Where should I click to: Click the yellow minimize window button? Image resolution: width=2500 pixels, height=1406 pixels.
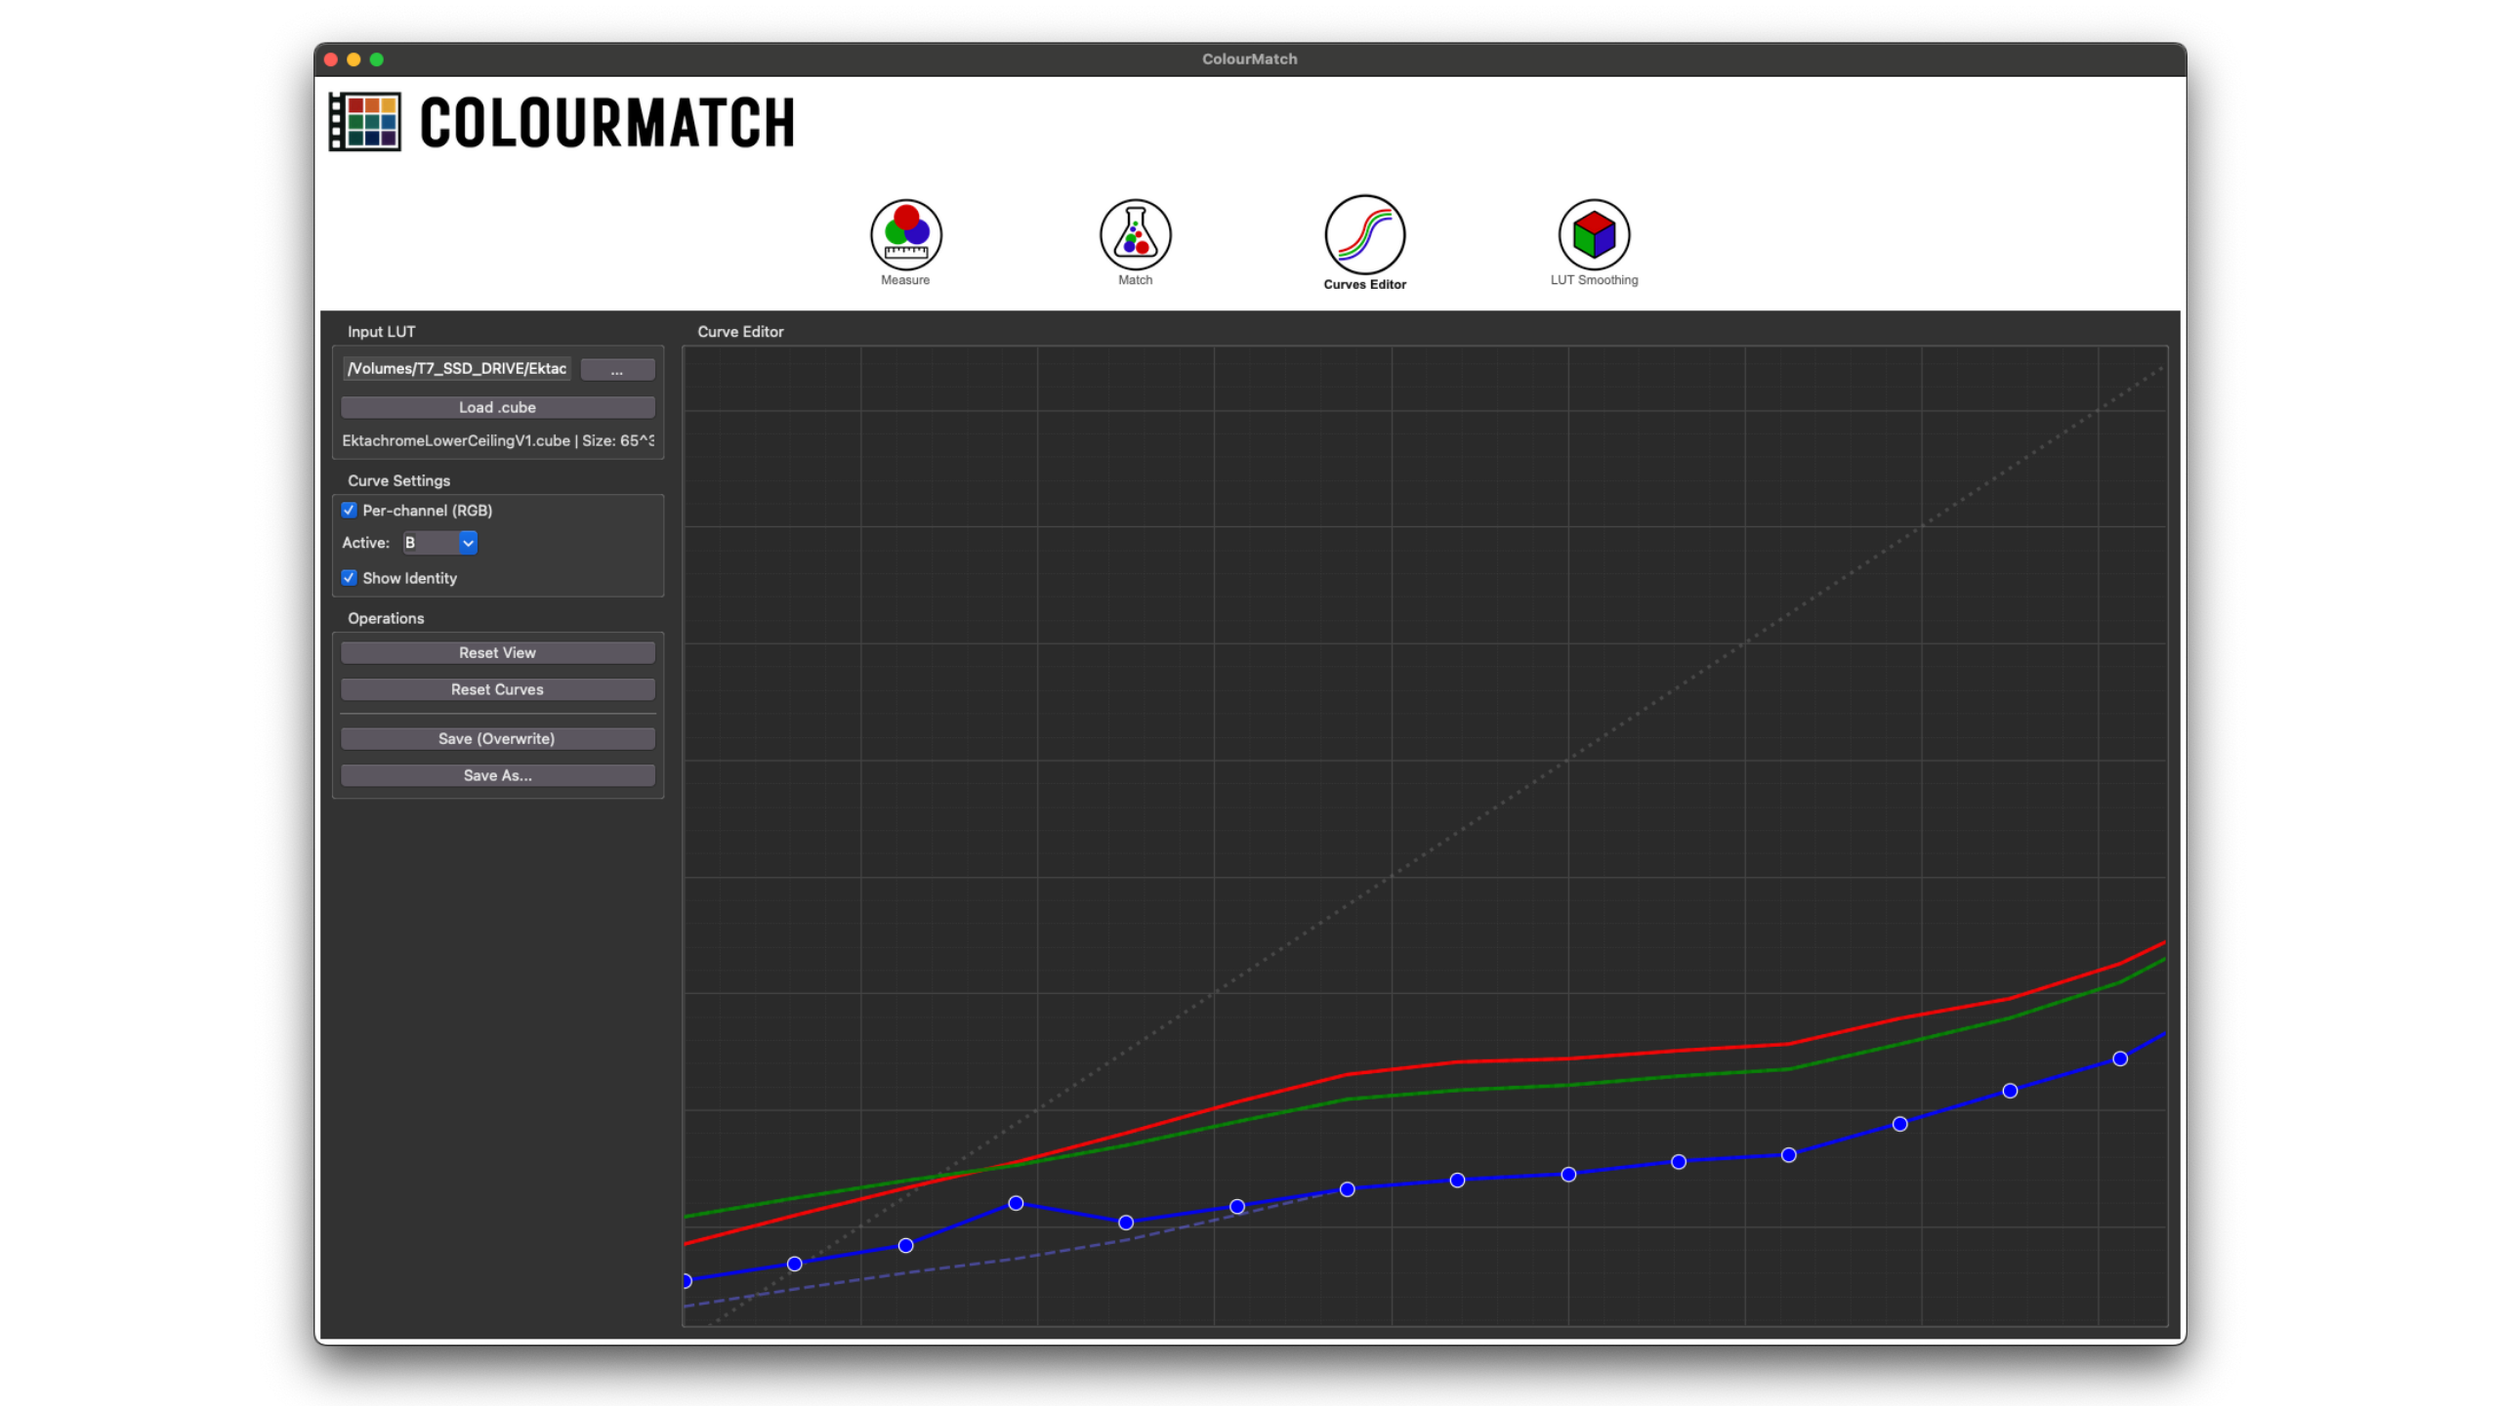pyautogui.click(x=354, y=60)
